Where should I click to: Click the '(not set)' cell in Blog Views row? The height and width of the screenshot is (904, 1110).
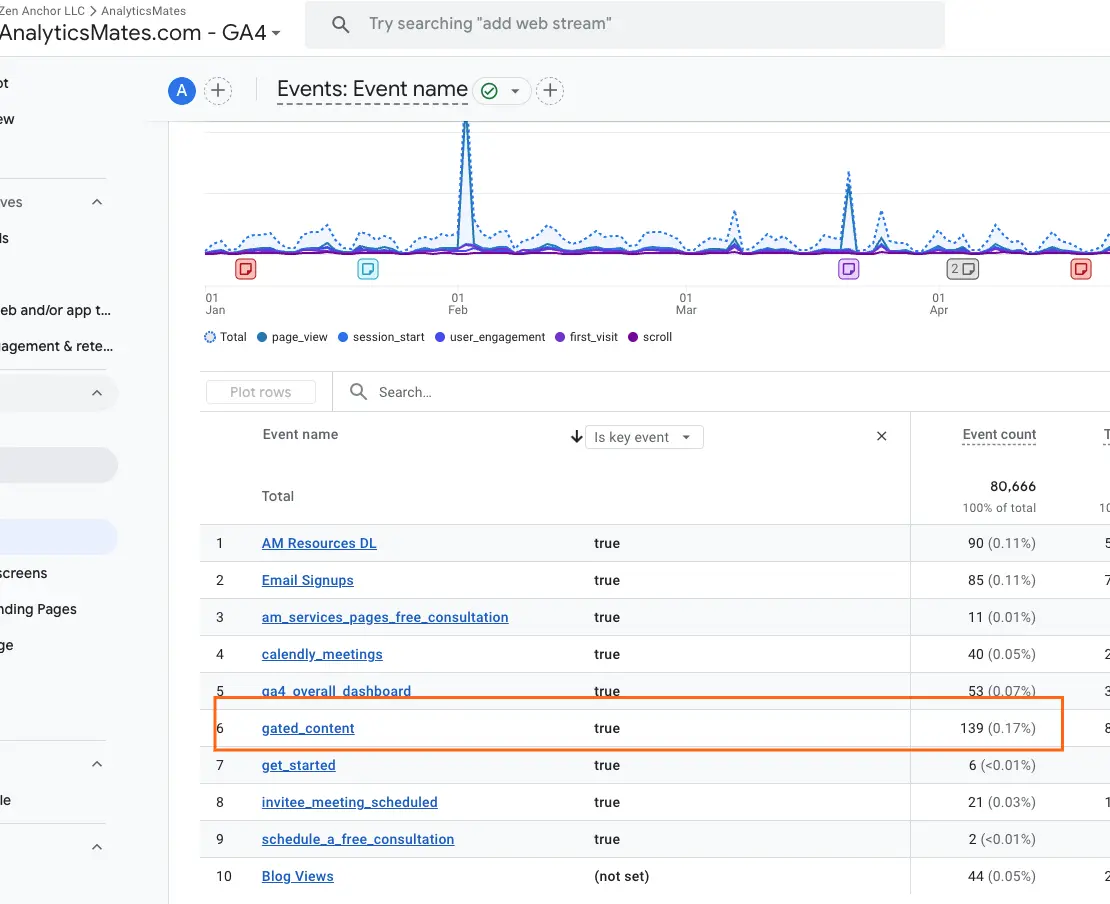click(x=622, y=876)
